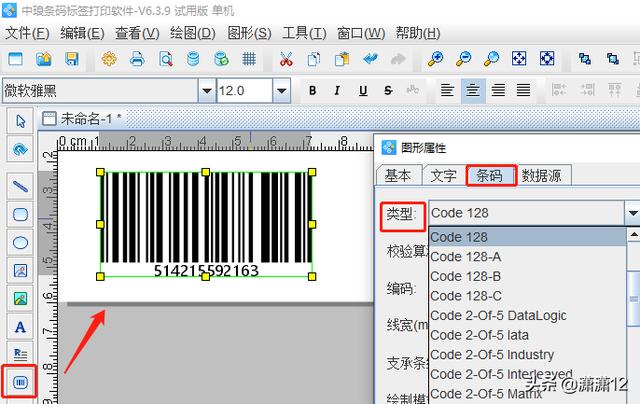
Task: Select the Text A tool
Action: pos(20,327)
